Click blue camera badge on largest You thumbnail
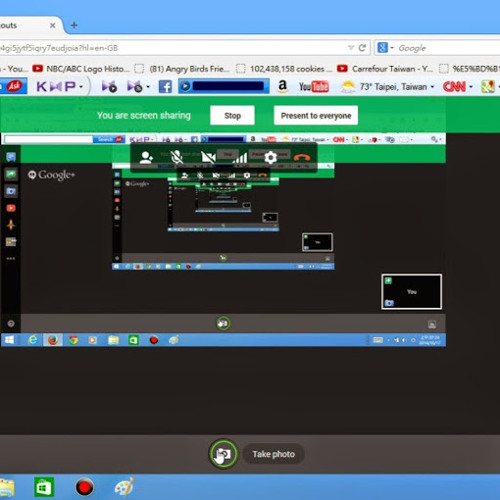500x500 pixels. tap(389, 303)
